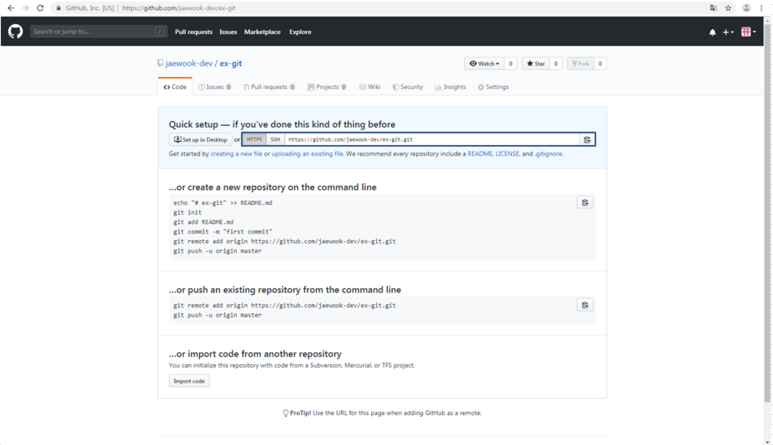Click the Import code button
The width and height of the screenshot is (773, 445).
click(189, 381)
